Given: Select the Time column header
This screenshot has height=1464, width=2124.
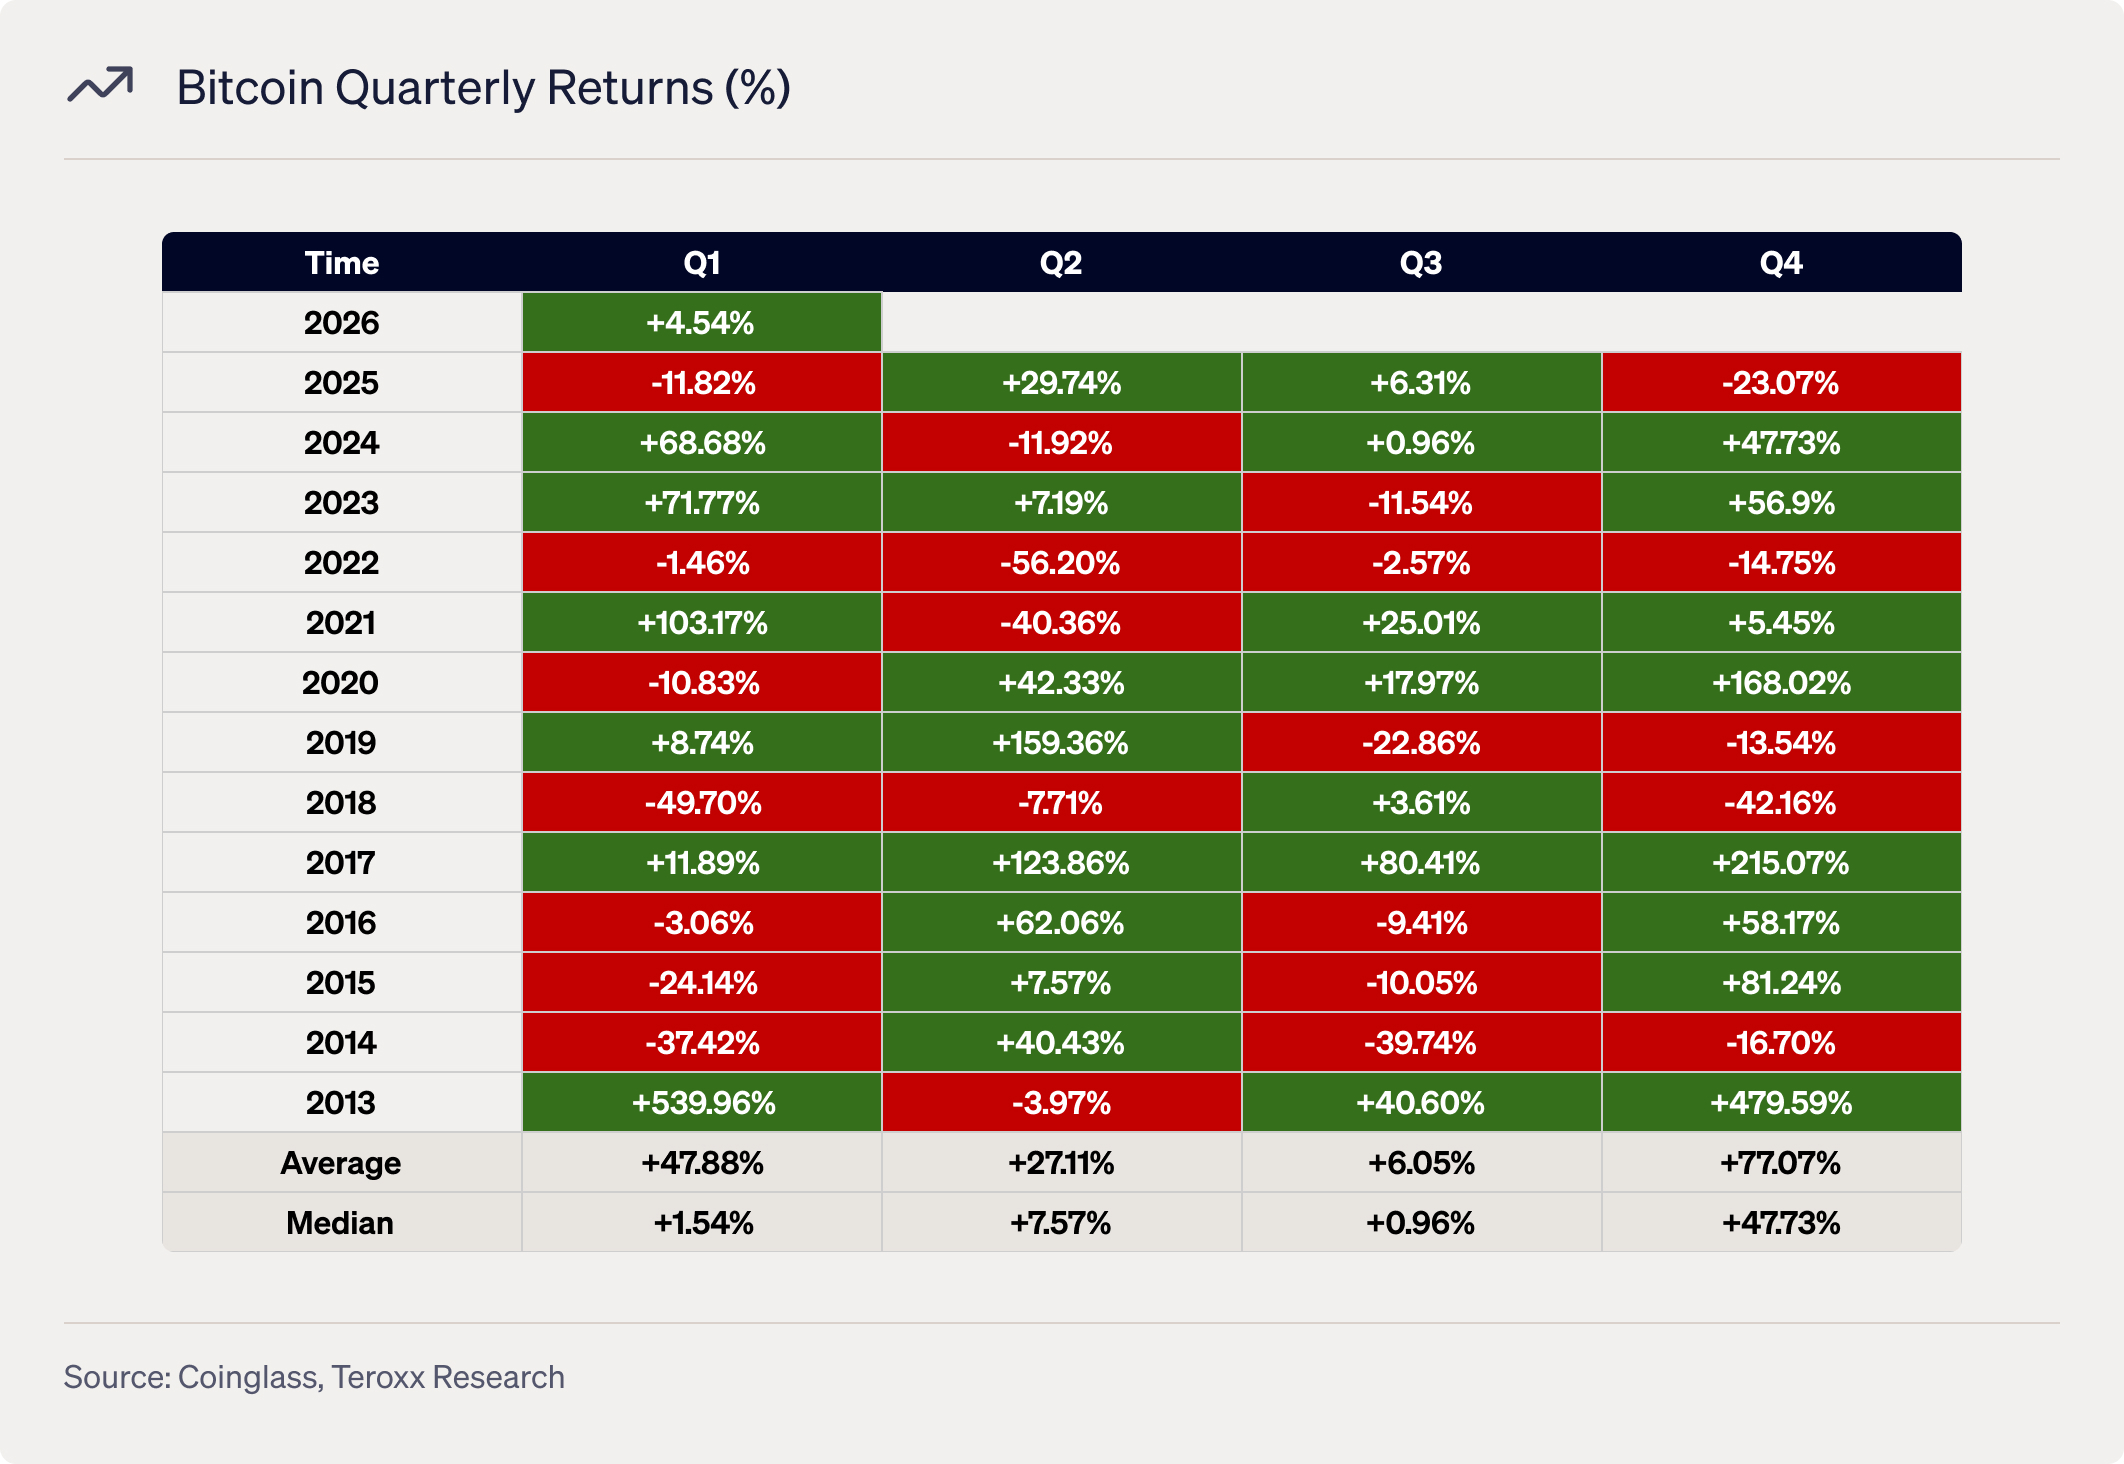Looking at the screenshot, I should (x=341, y=263).
